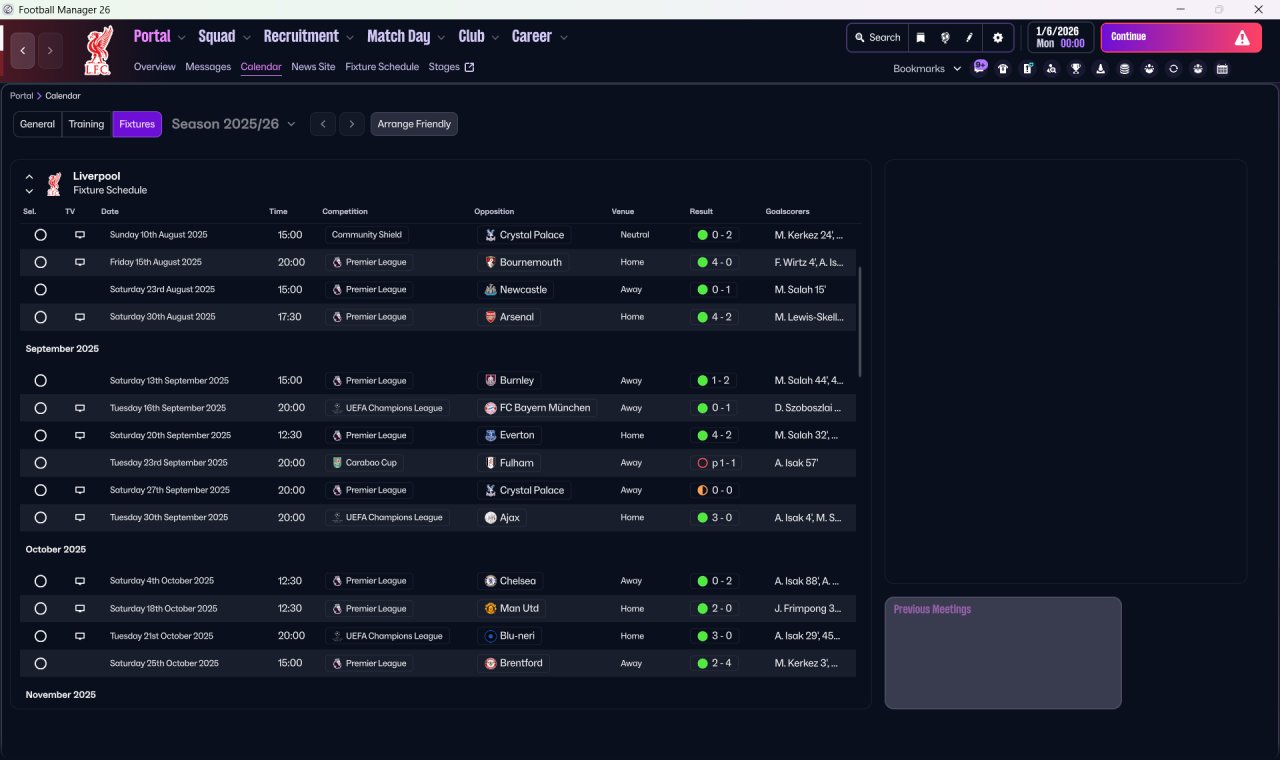Click the Liverpool LFC crest in header

point(98,50)
